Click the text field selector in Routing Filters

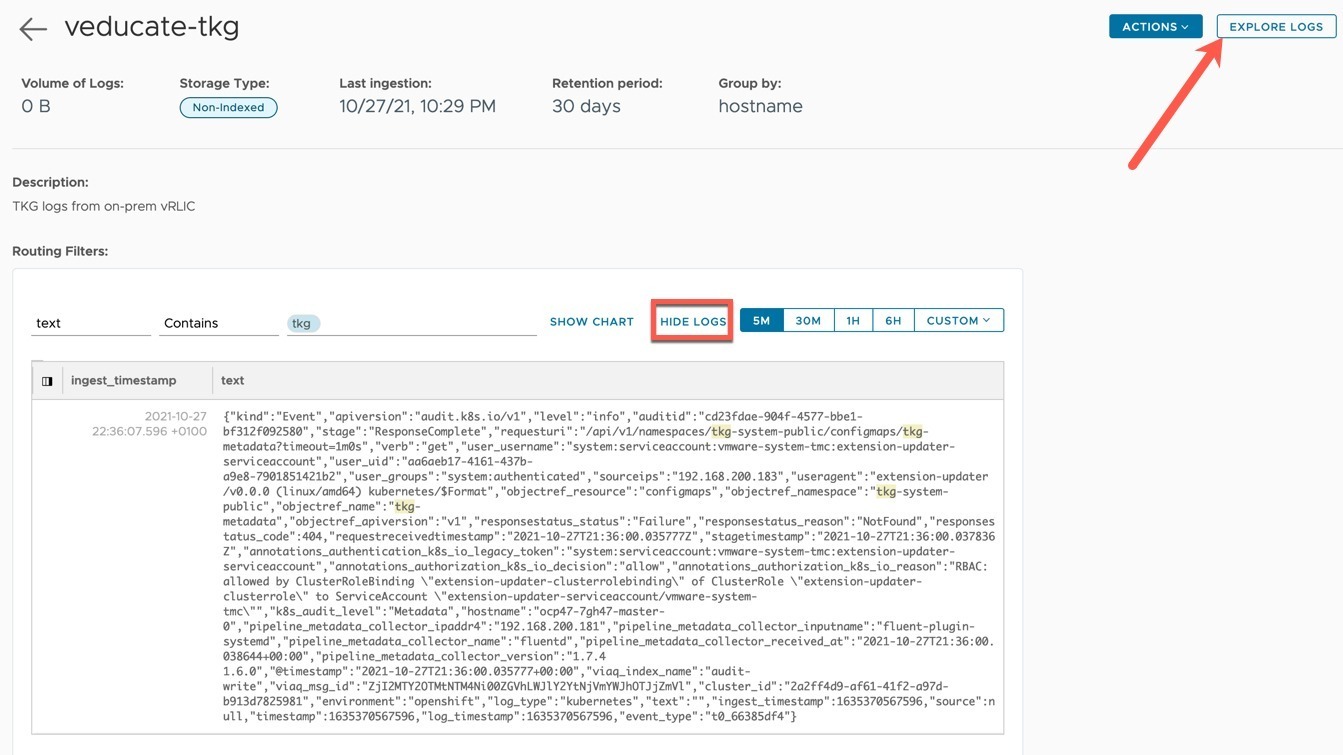[x=91, y=323]
